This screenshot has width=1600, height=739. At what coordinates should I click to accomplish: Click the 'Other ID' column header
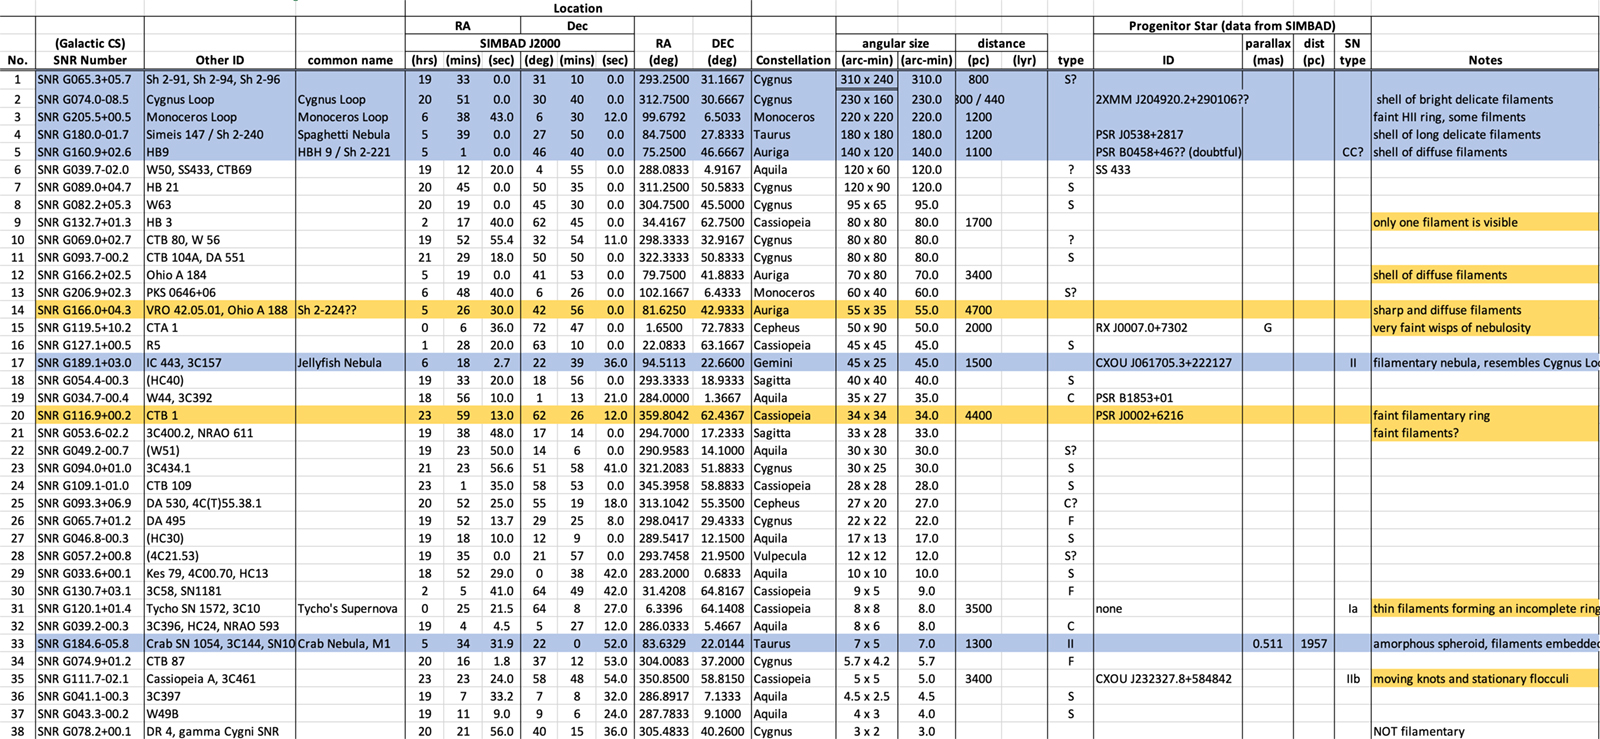coord(220,60)
